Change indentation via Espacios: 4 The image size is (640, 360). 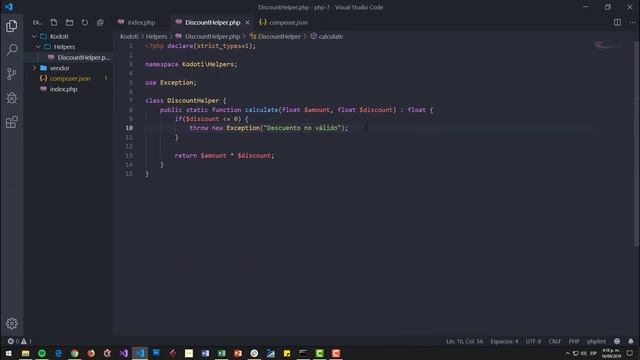[504, 341]
